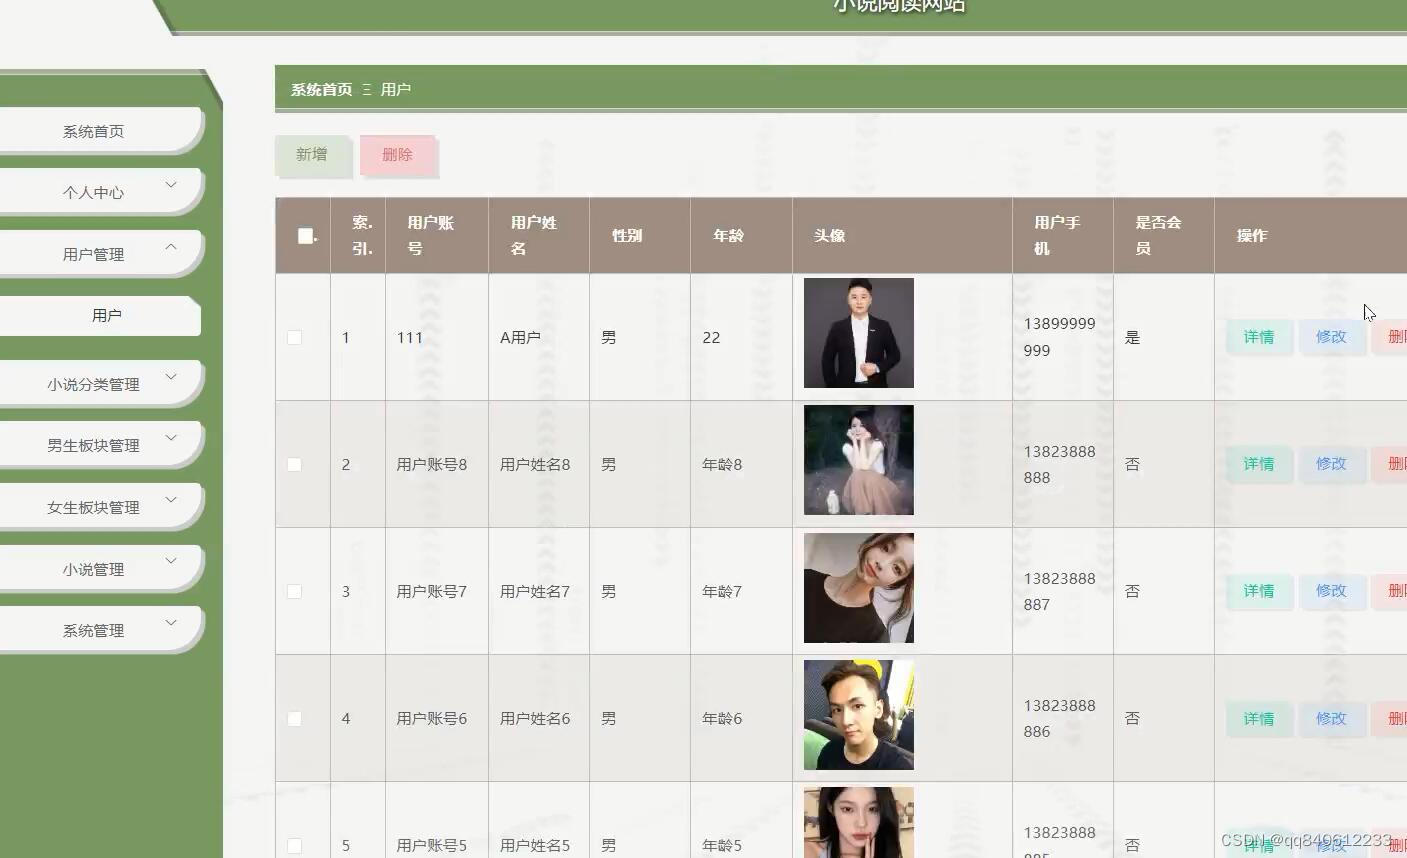Click the pink 删除 button

397,155
